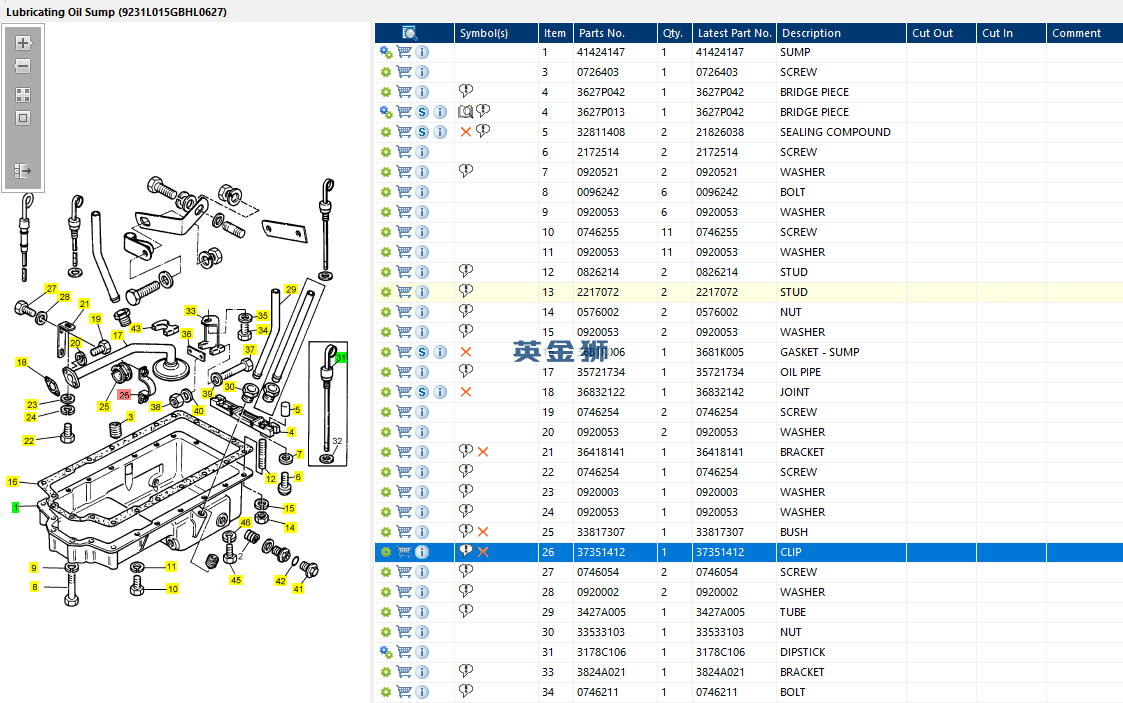Click the red X symbol on SEALING COMPOUND row
The width and height of the screenshot is (1123, 703).
point(466,132)
